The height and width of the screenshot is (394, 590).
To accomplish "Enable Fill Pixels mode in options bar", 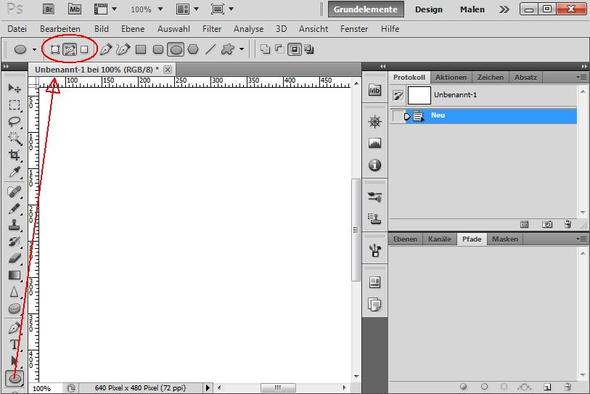I will [x=84, y=49].
